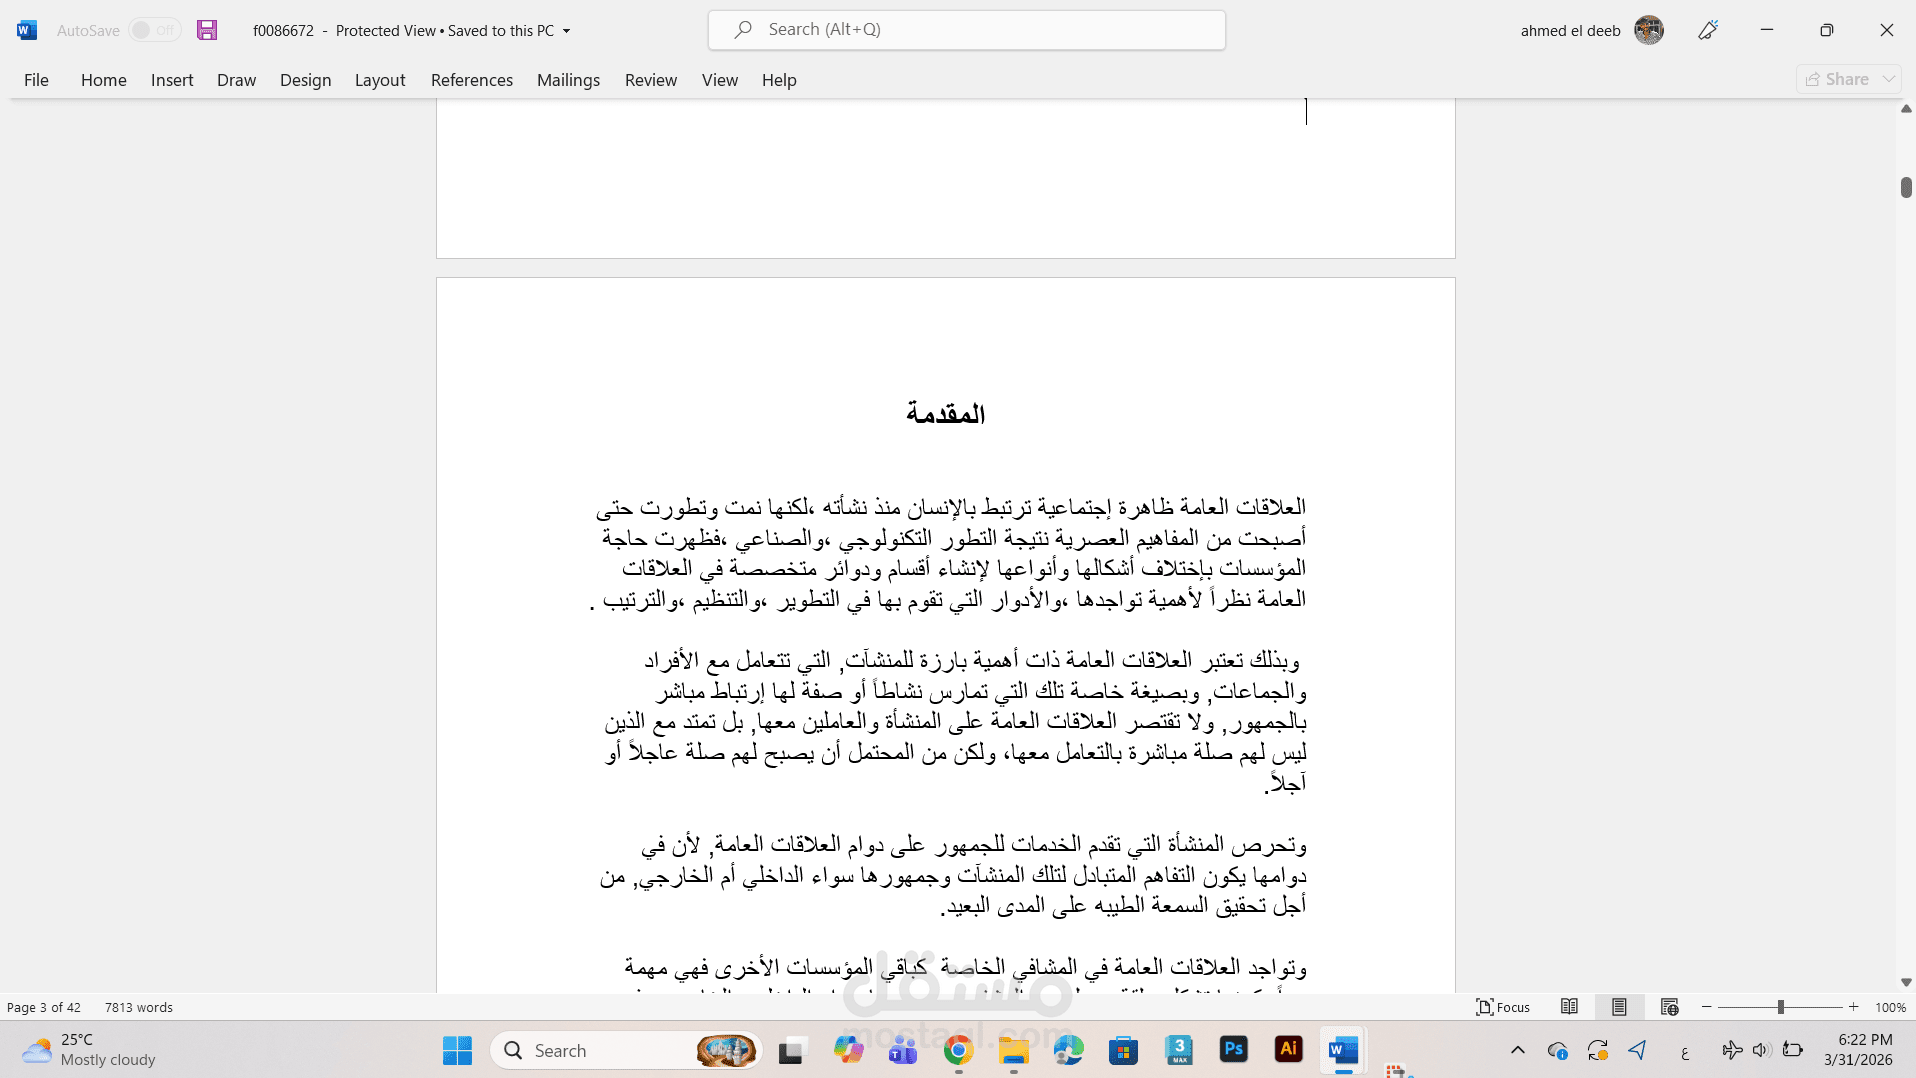This screenshot has width=1916, height=1078.
Task: Click the Page 3 of 42 indicator
Action: pos(44,1007)
